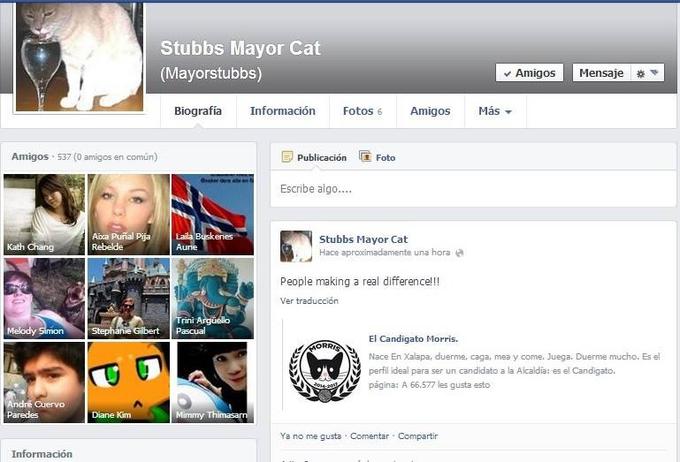Image resolution: width=680 pixels, height=462 pixels.
Task: Click the shared page description text
Action: (514, 364)
